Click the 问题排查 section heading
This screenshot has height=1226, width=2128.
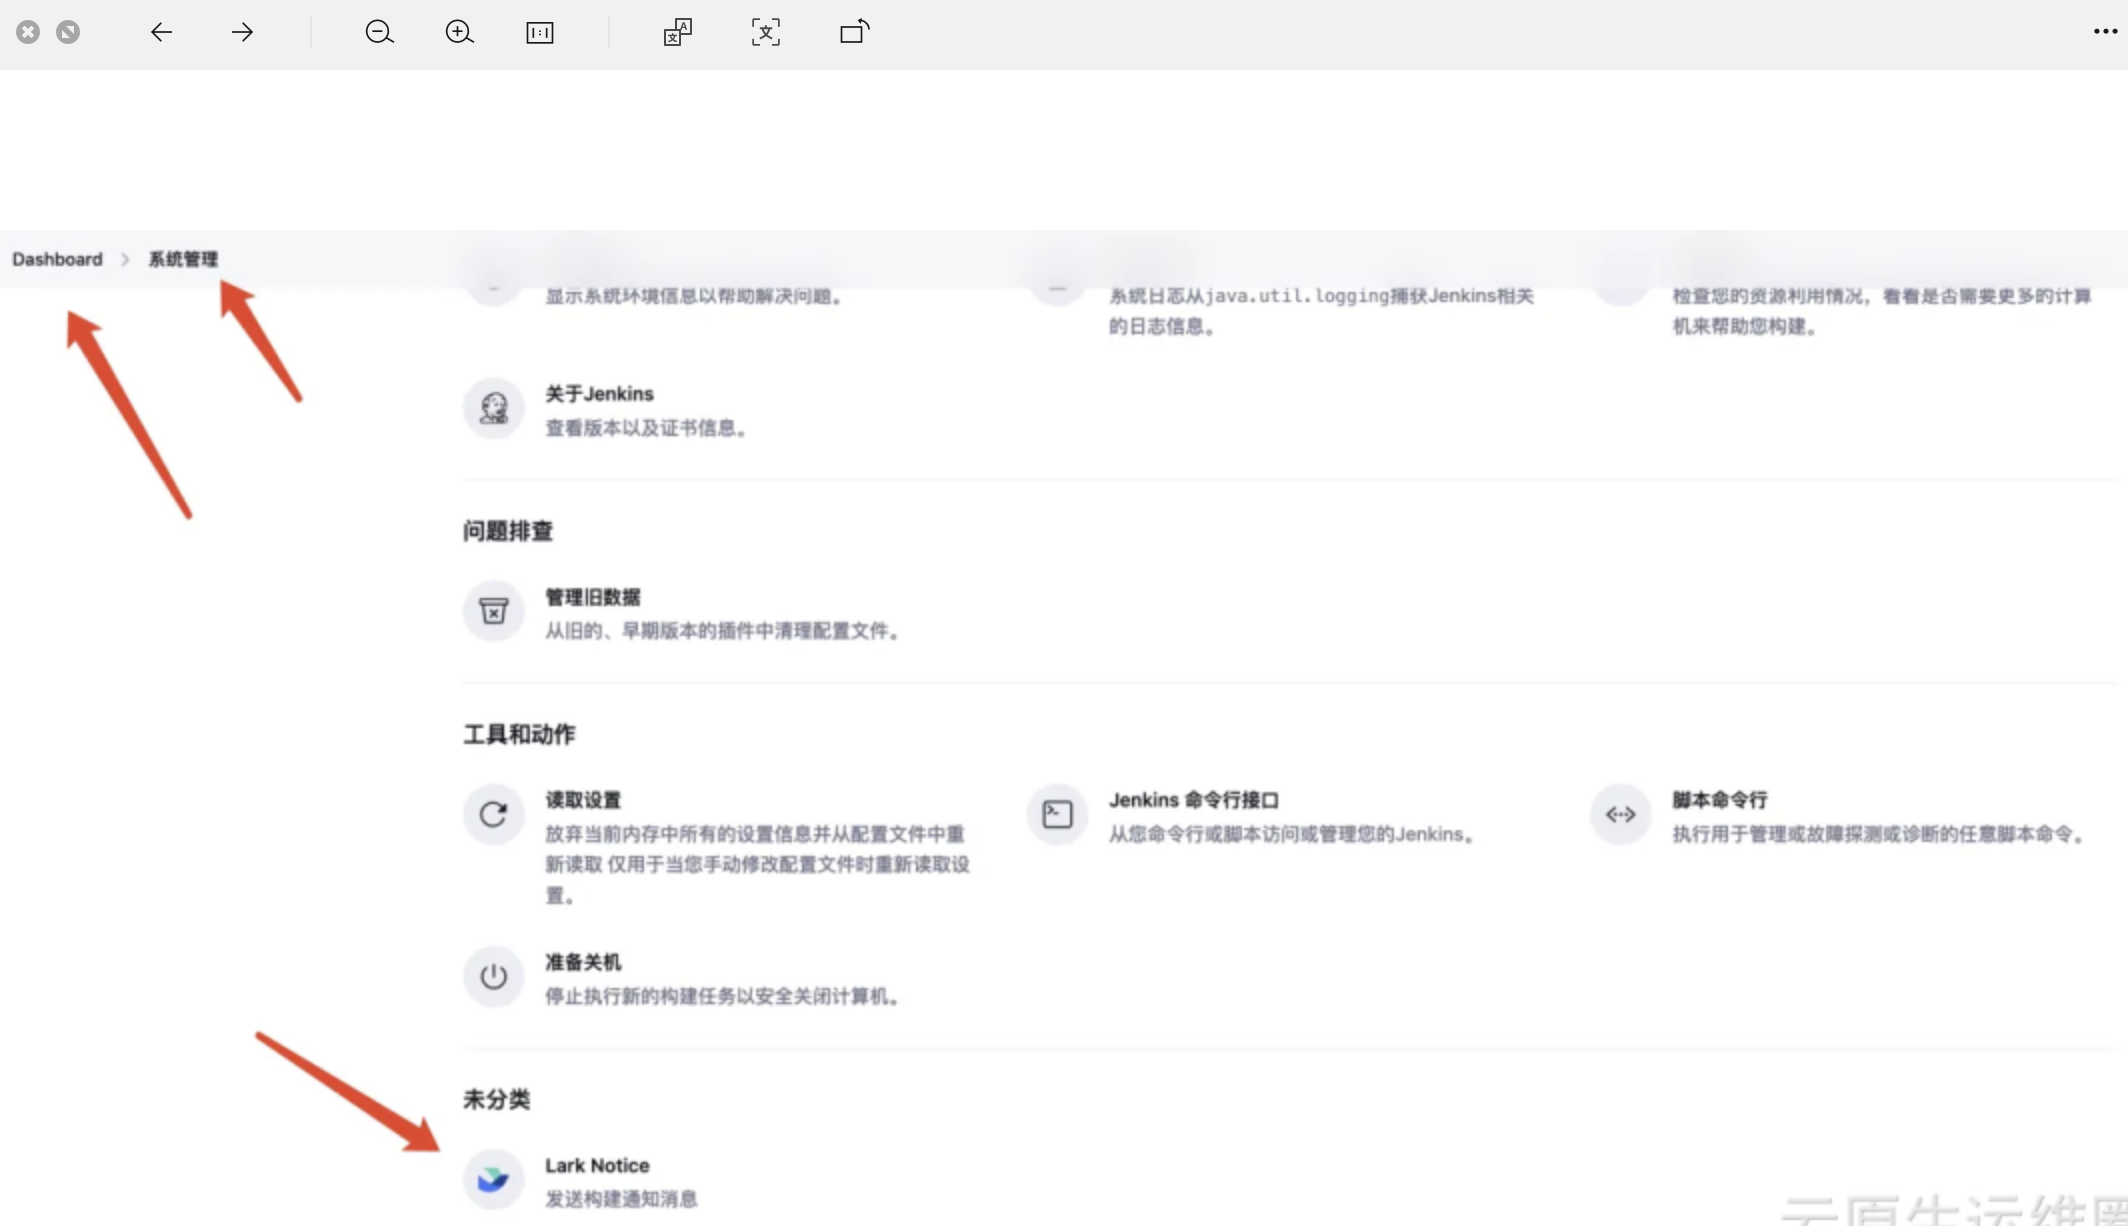pyautogui.click(x=508, y=531)
